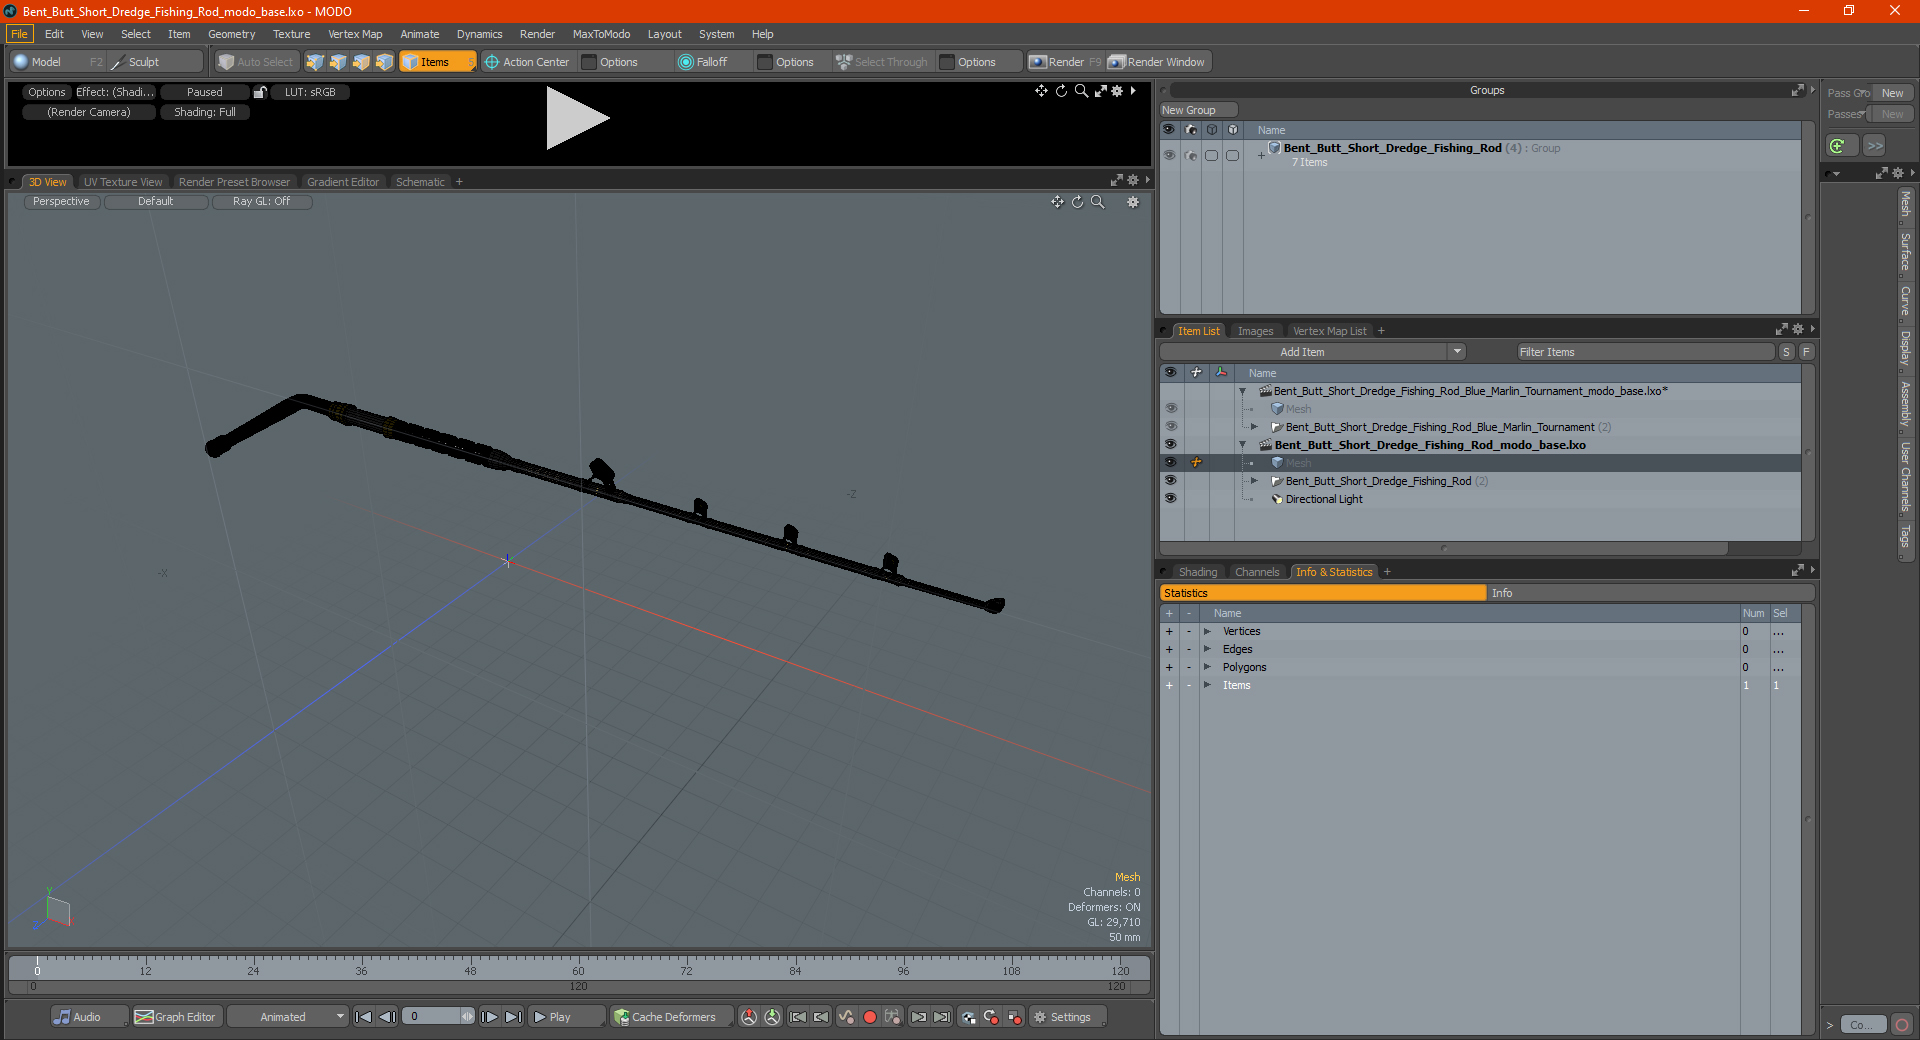Open Action Center menu

pos(527,62)
